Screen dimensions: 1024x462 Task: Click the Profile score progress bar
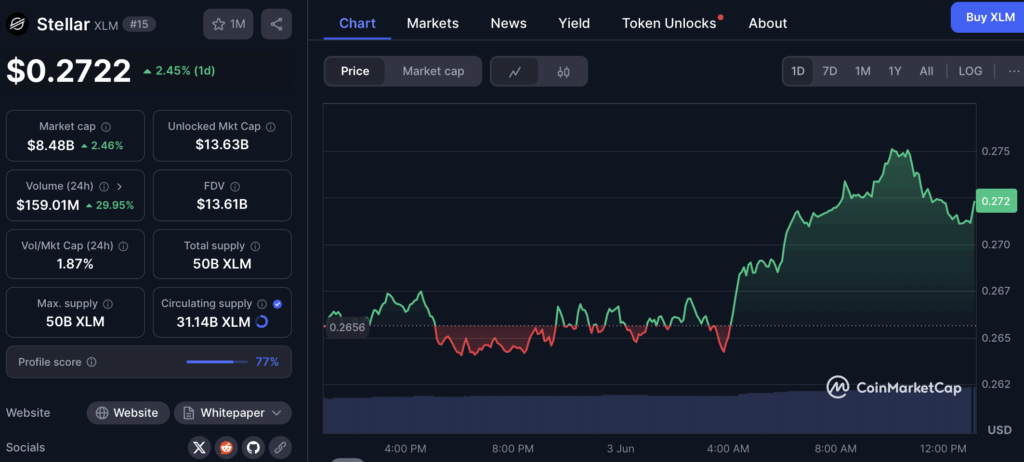(217, 361)
